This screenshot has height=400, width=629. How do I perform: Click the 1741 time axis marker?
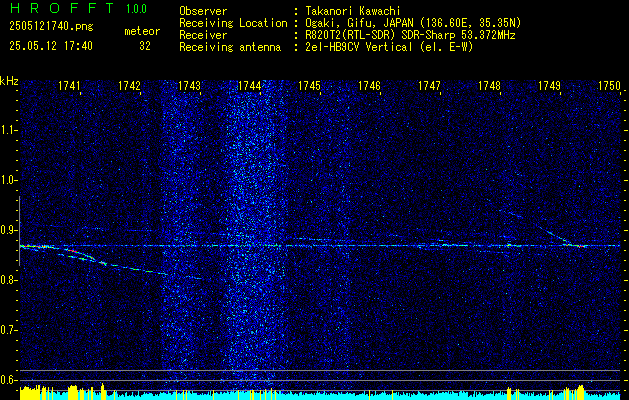(69, 86)
